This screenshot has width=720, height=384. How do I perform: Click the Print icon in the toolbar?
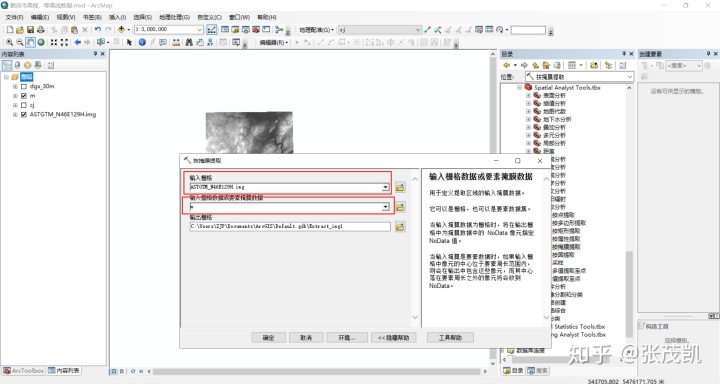click(40, 30)
